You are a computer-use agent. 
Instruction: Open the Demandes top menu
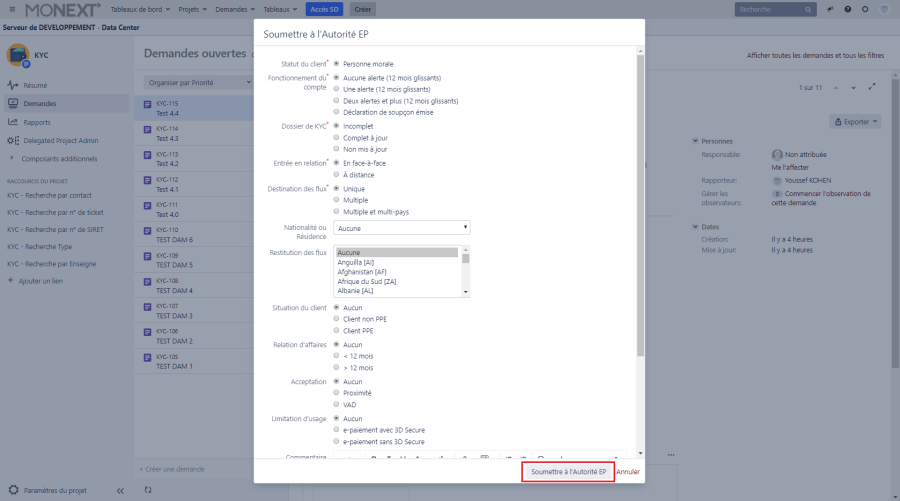pyautogui.click(x=233, y=9)
